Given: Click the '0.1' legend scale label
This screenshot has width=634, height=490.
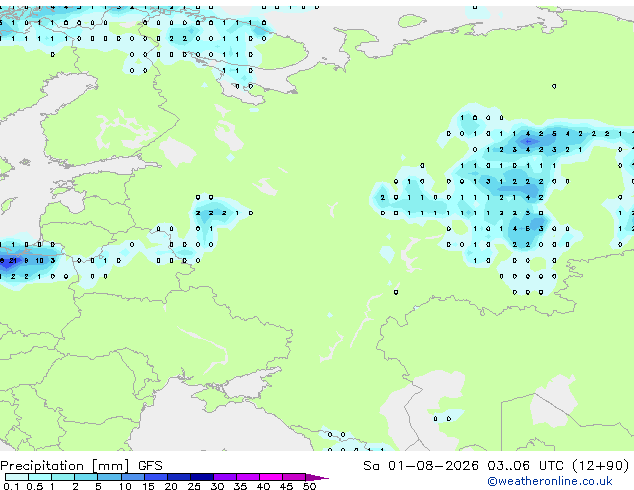Looking at the screenshot, I should [x=11, y=486].
